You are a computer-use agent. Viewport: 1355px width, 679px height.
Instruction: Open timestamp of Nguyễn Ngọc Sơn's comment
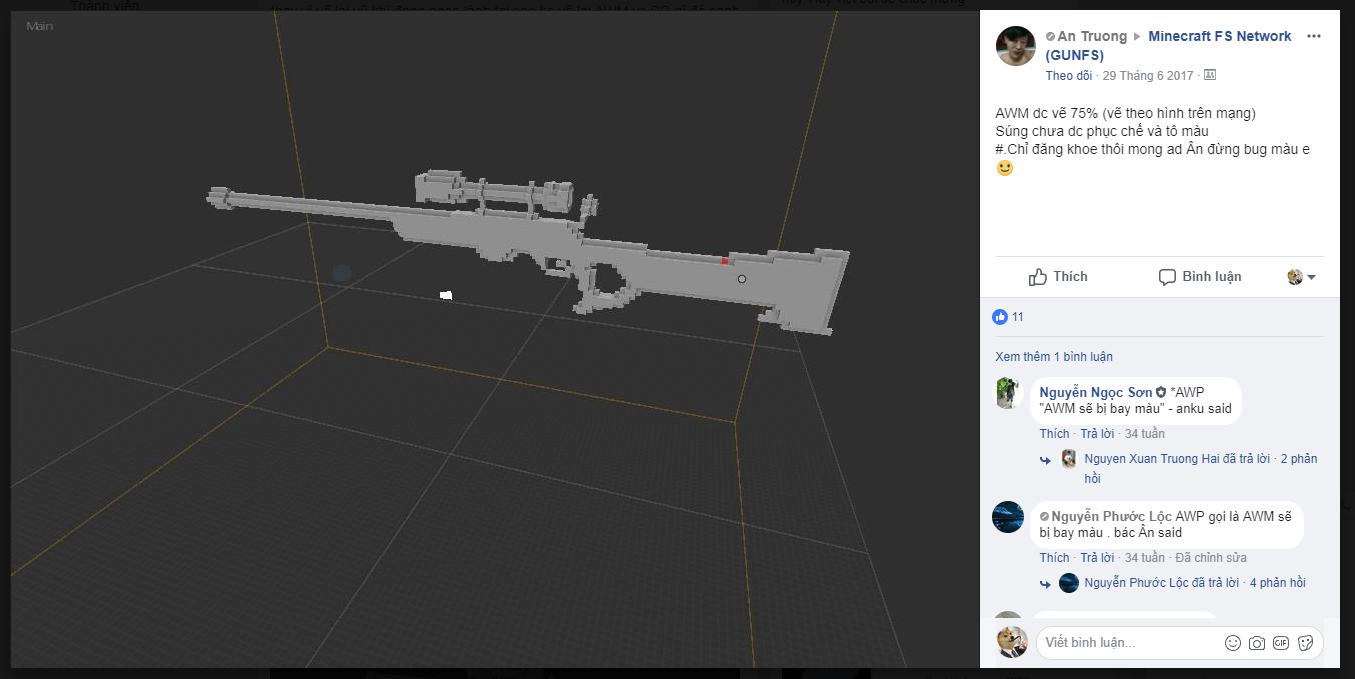pyautogui.click(x=1145, y=434)
